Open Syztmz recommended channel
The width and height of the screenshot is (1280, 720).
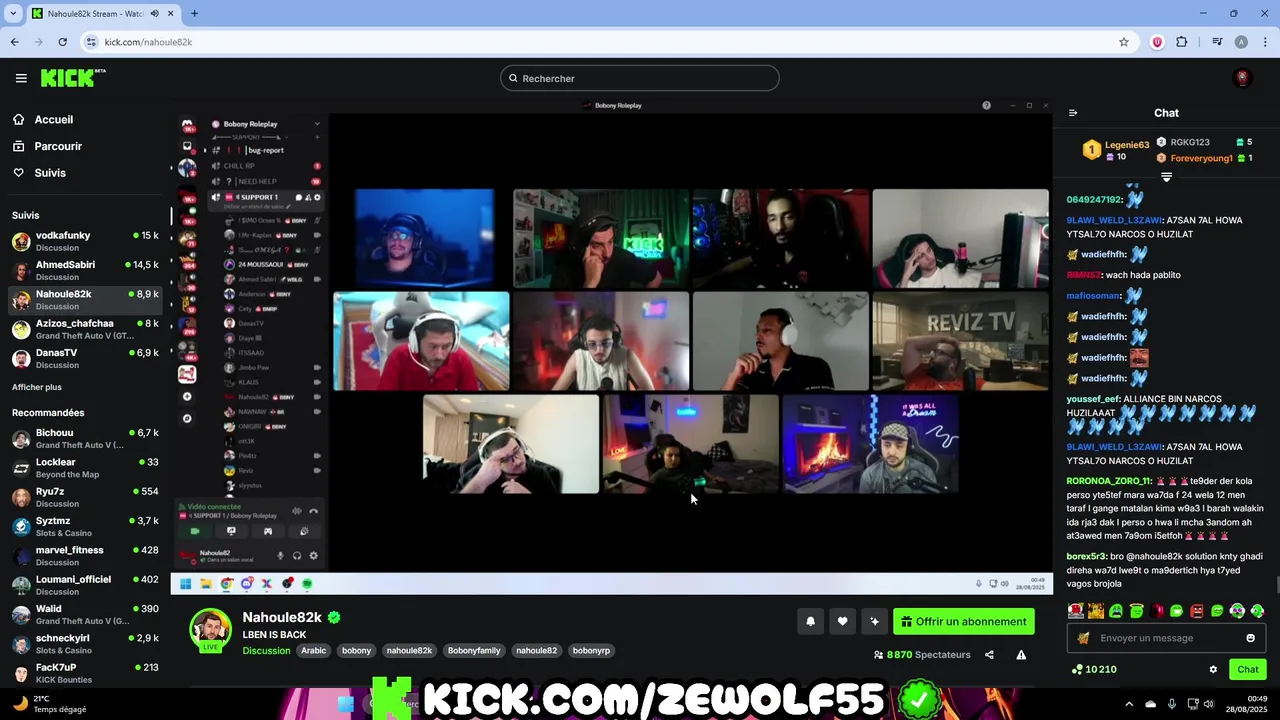(x=86, y=526)
